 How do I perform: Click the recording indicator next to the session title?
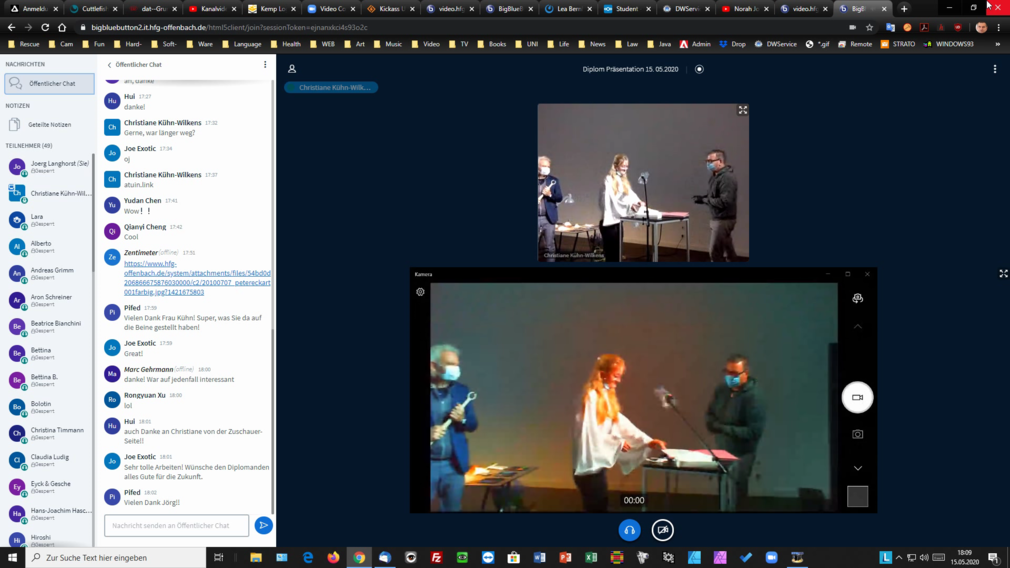699,69
